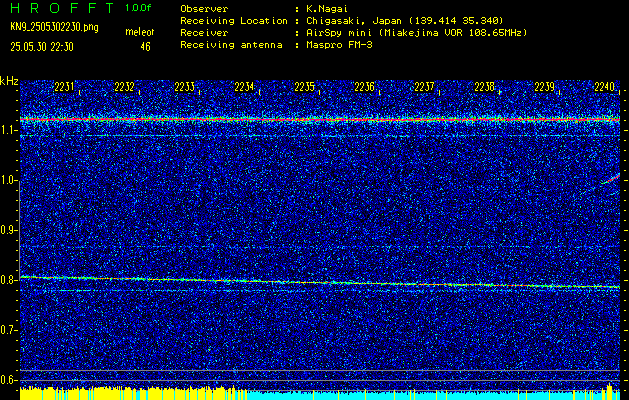Click the 2233 time marker

185,87
